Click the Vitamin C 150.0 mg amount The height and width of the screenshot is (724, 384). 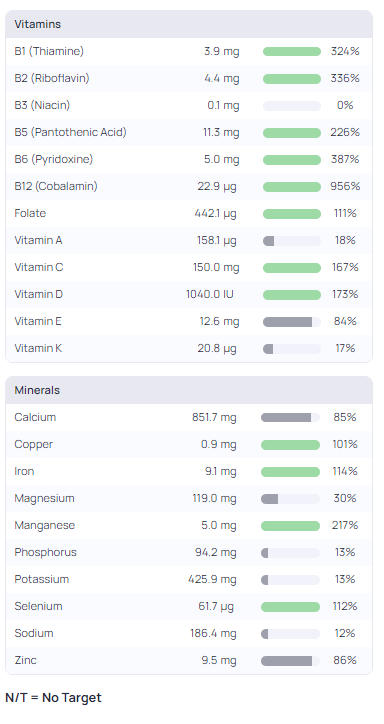pyautogui.click(x=216, y=267)
